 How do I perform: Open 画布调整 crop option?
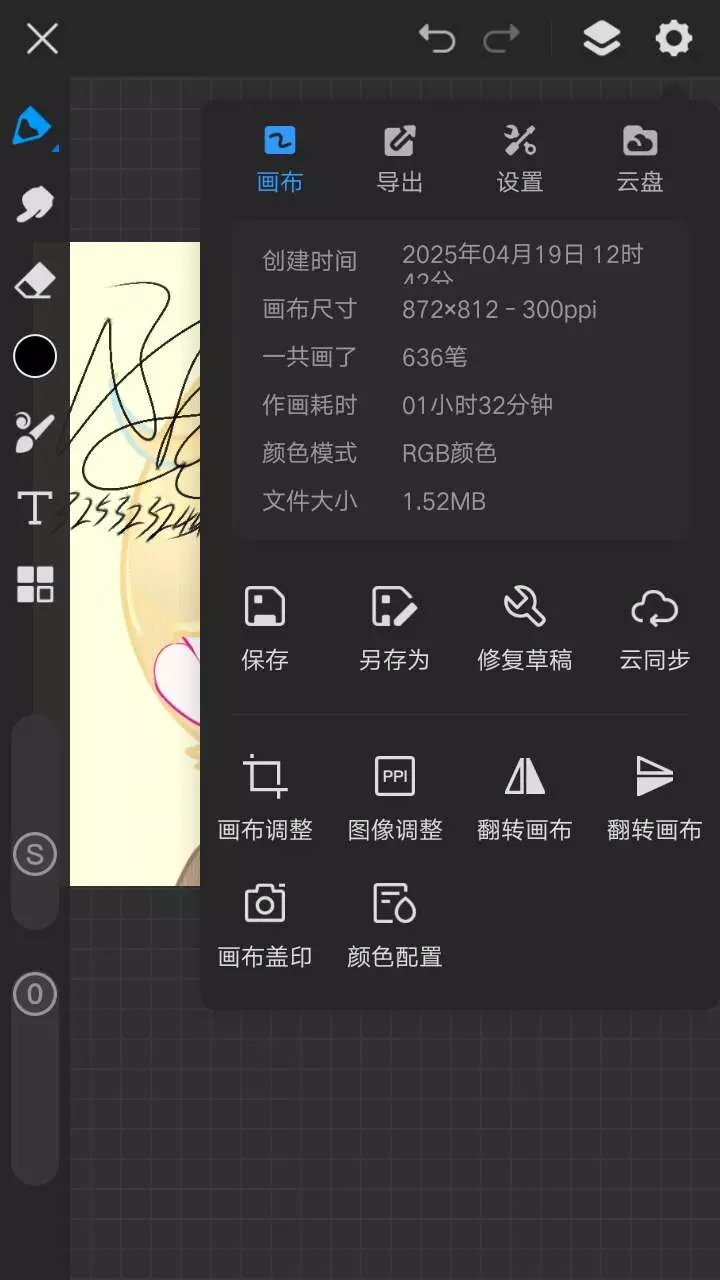[265, 798]
